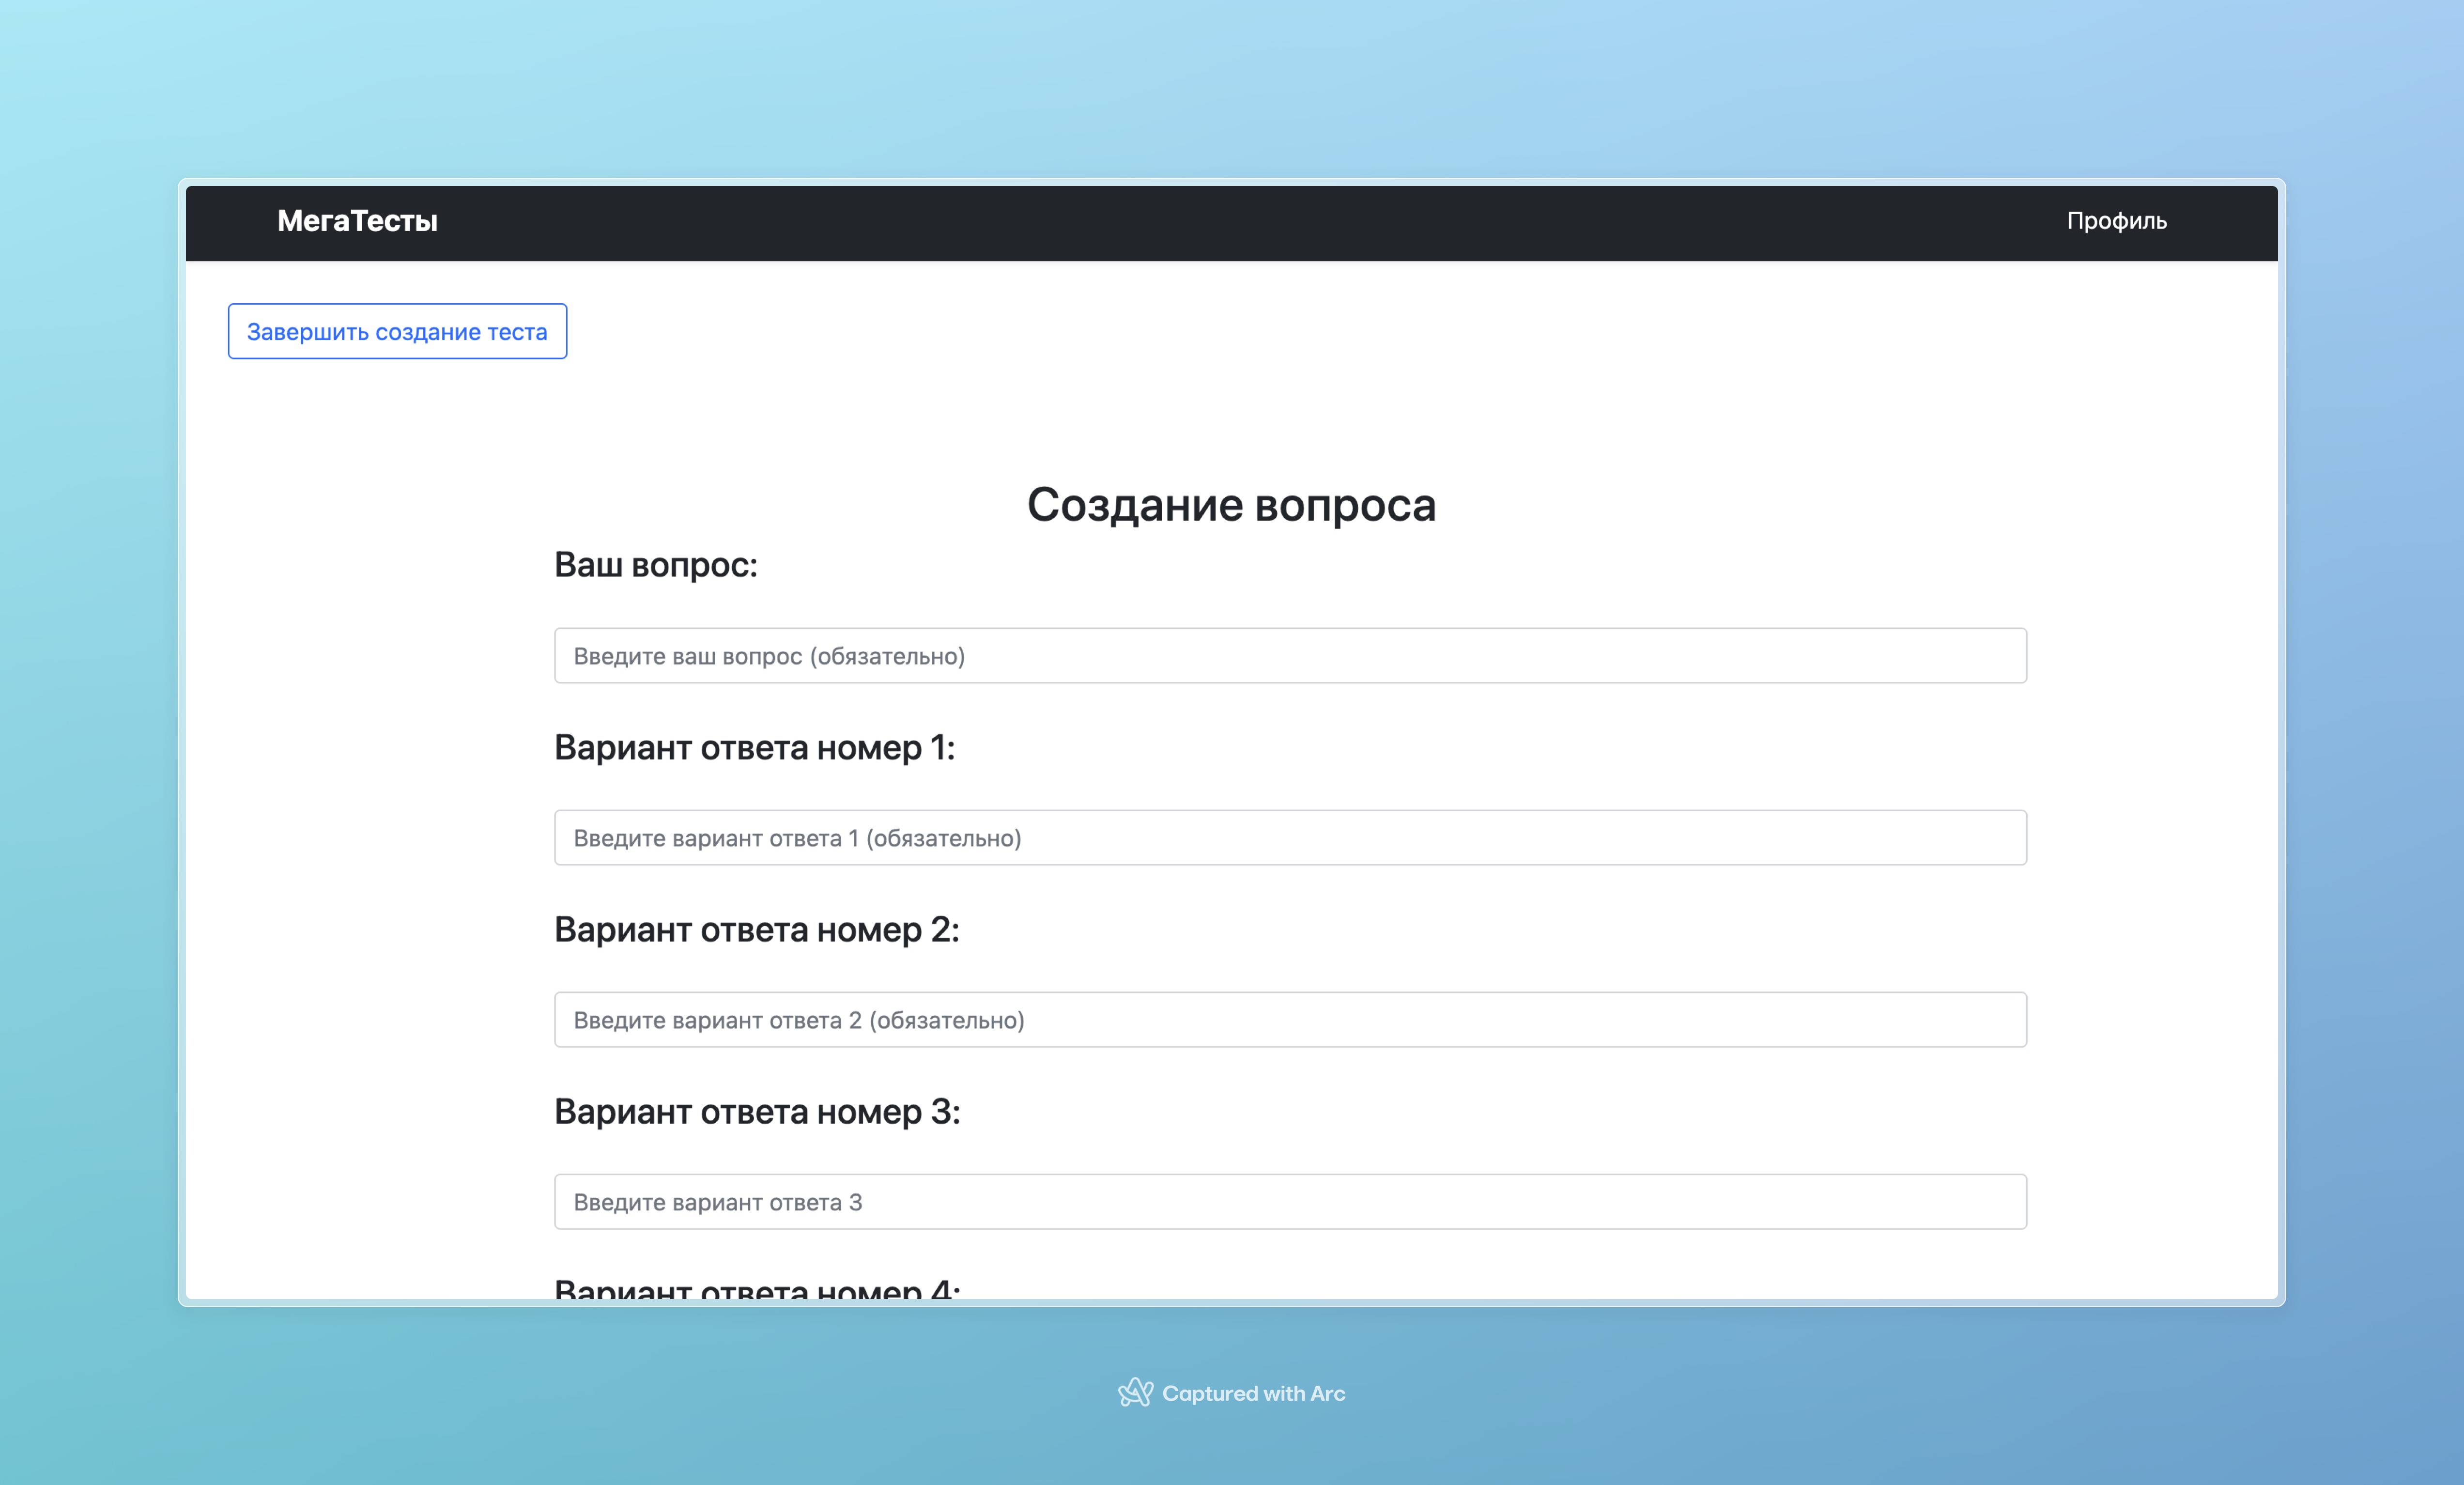The image size is (2464, 1485).
Task: Click the Вариант ответа номер 2 label
Action: pyautogui.click(x=756, y=929)
